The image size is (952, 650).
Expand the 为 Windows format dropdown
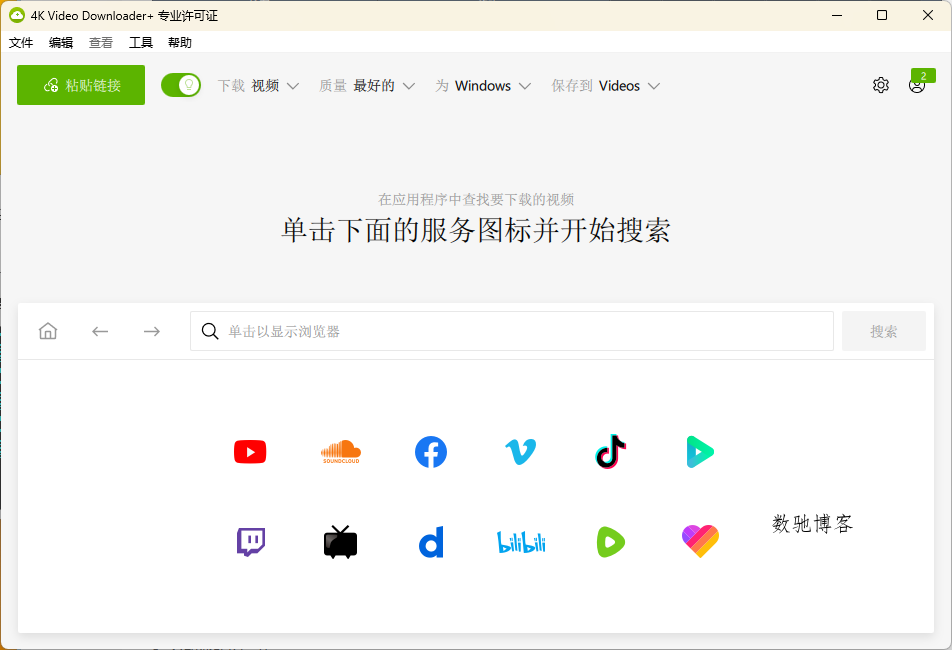pos(483,86)
